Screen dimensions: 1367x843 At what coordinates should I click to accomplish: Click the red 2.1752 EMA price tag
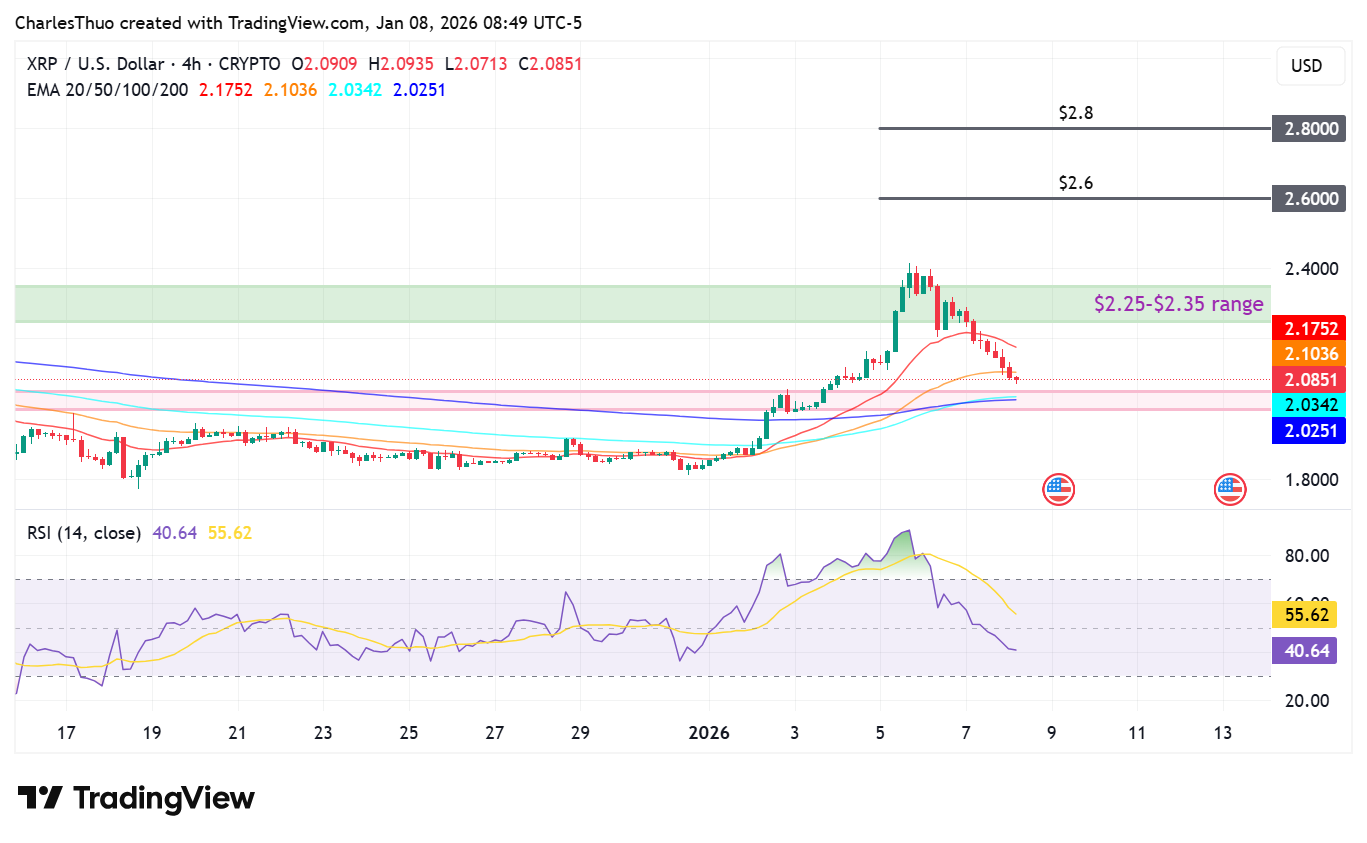[x=1311, y=328]
